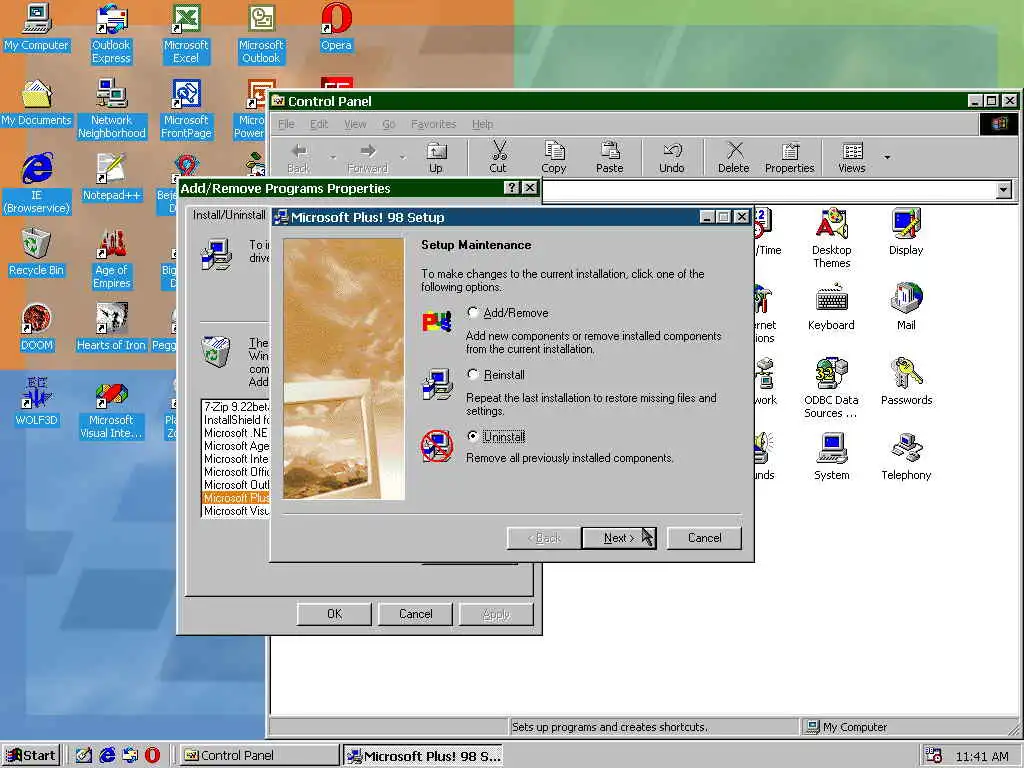Select the Mail control panel icon

pos(906,307)
